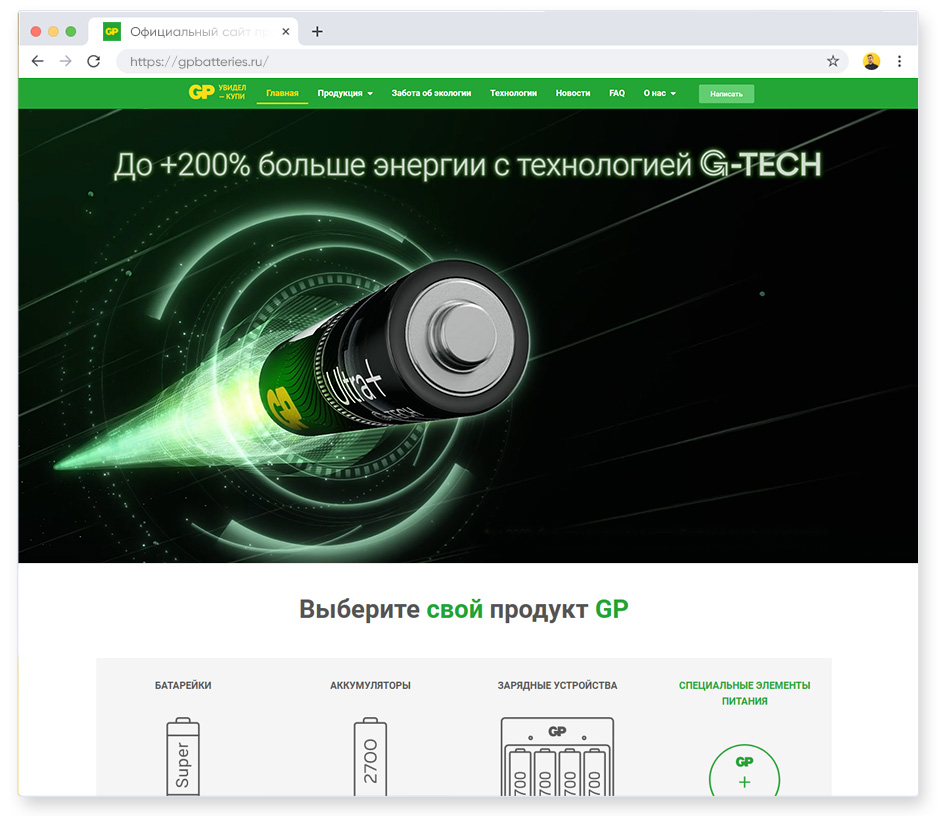Open the Новости menu item
The image size is (938, 816).
573,93
